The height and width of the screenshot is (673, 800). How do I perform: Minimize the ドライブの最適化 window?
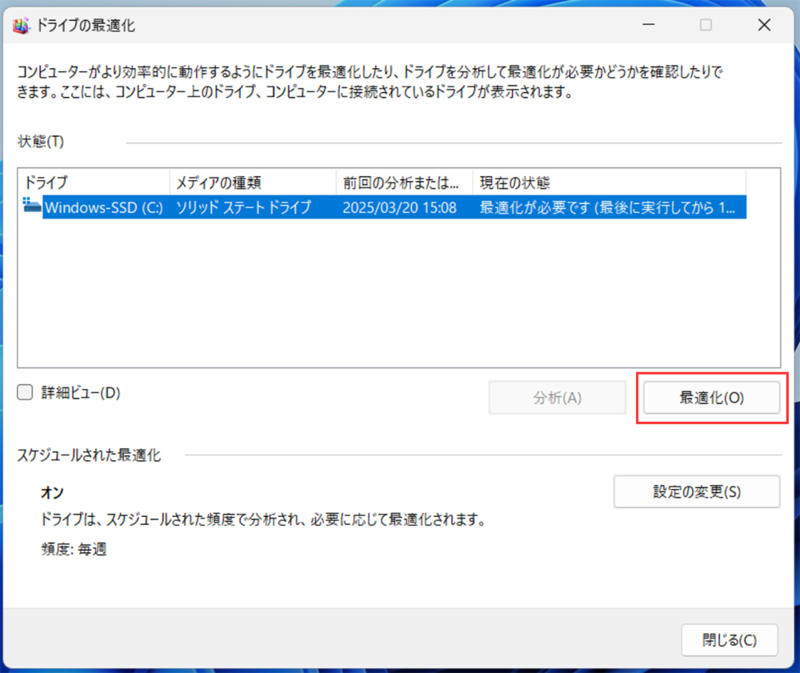(x=648, y=24)
